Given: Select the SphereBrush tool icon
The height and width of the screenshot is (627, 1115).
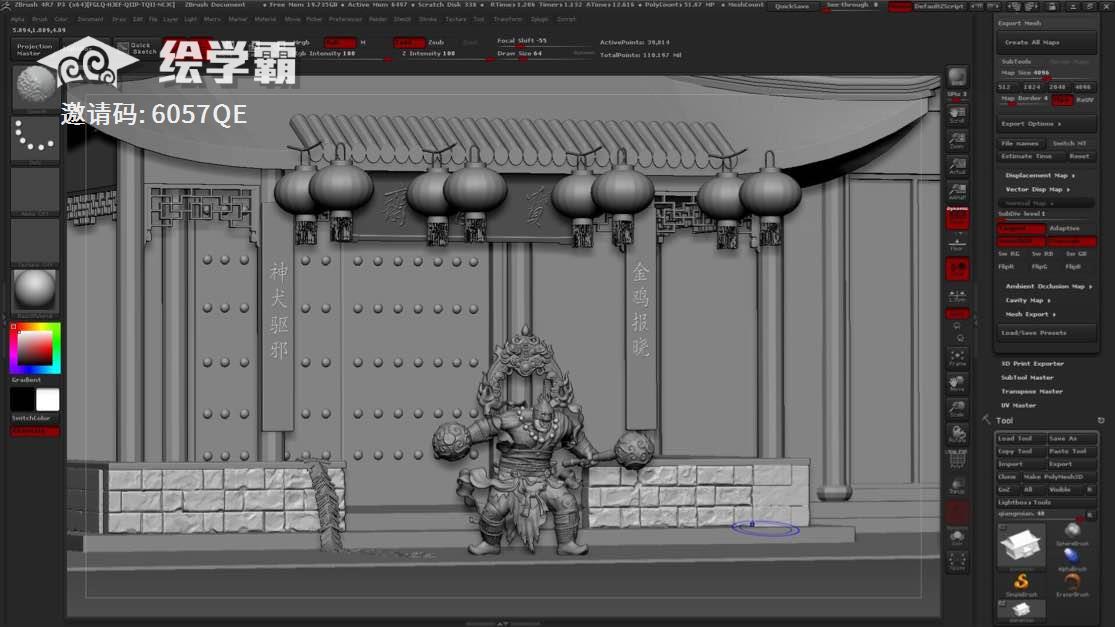Looking at the screenshot, I should pos(1072,533).
